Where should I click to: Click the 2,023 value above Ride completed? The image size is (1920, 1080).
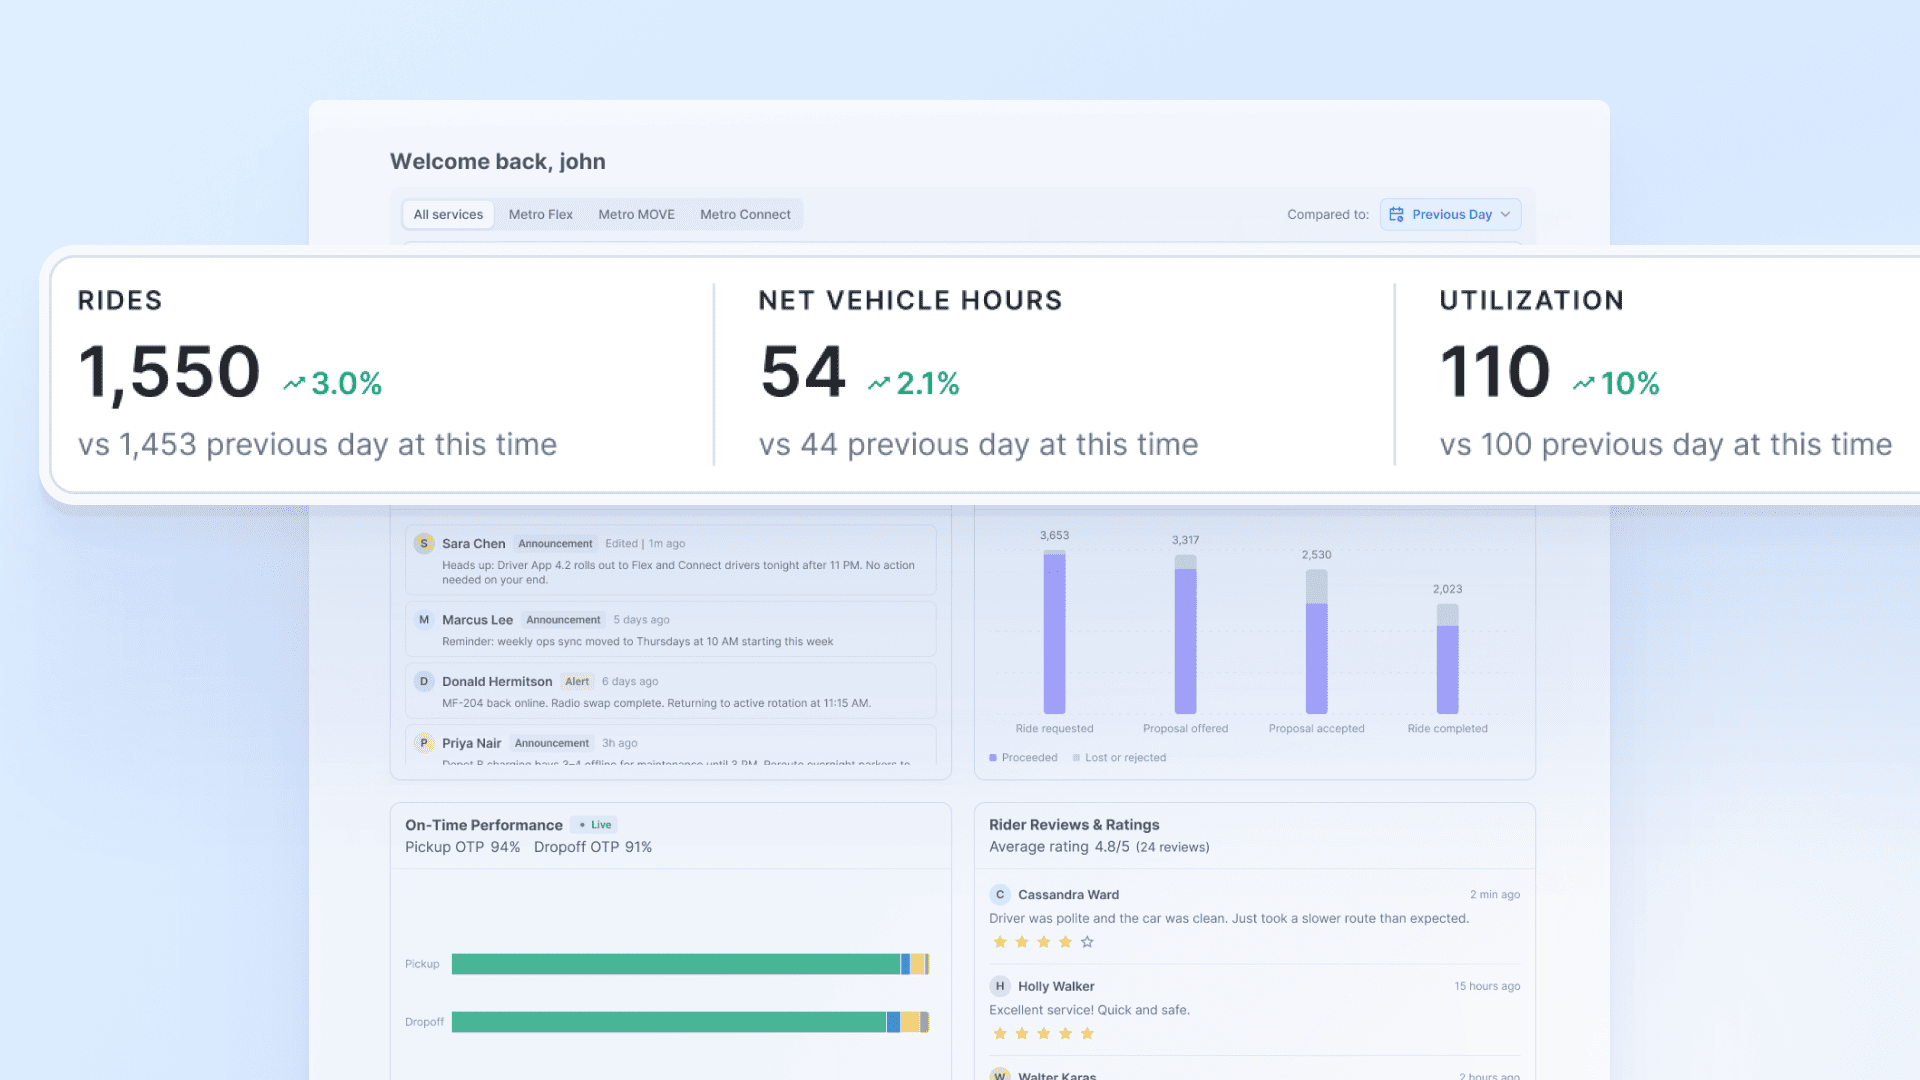pos(1447,590)
